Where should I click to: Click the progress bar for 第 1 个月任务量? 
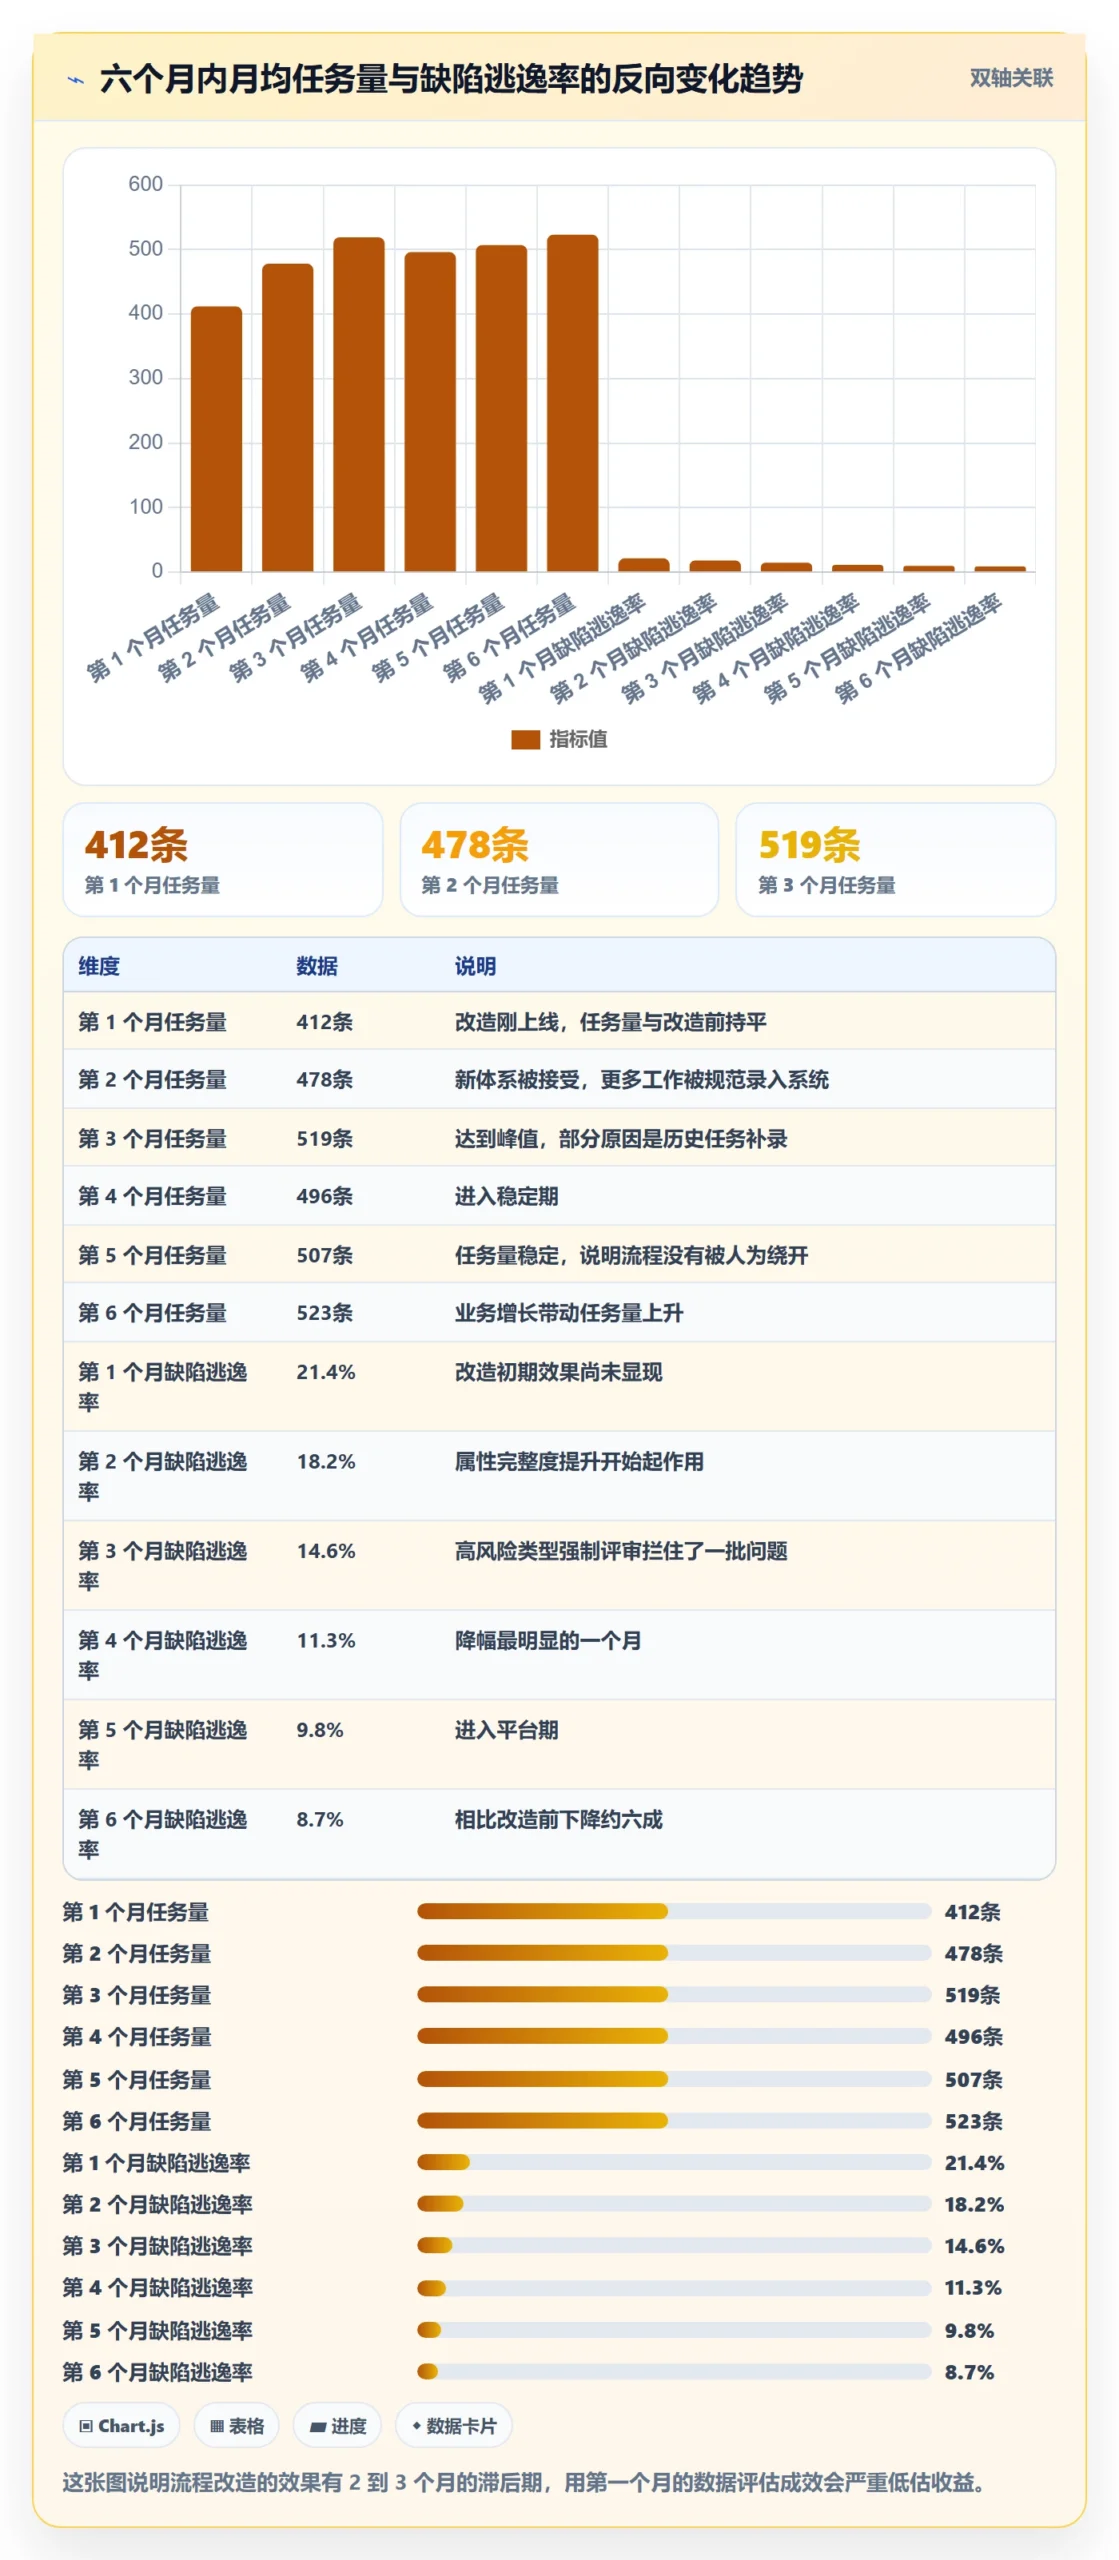click(674, 1912)
